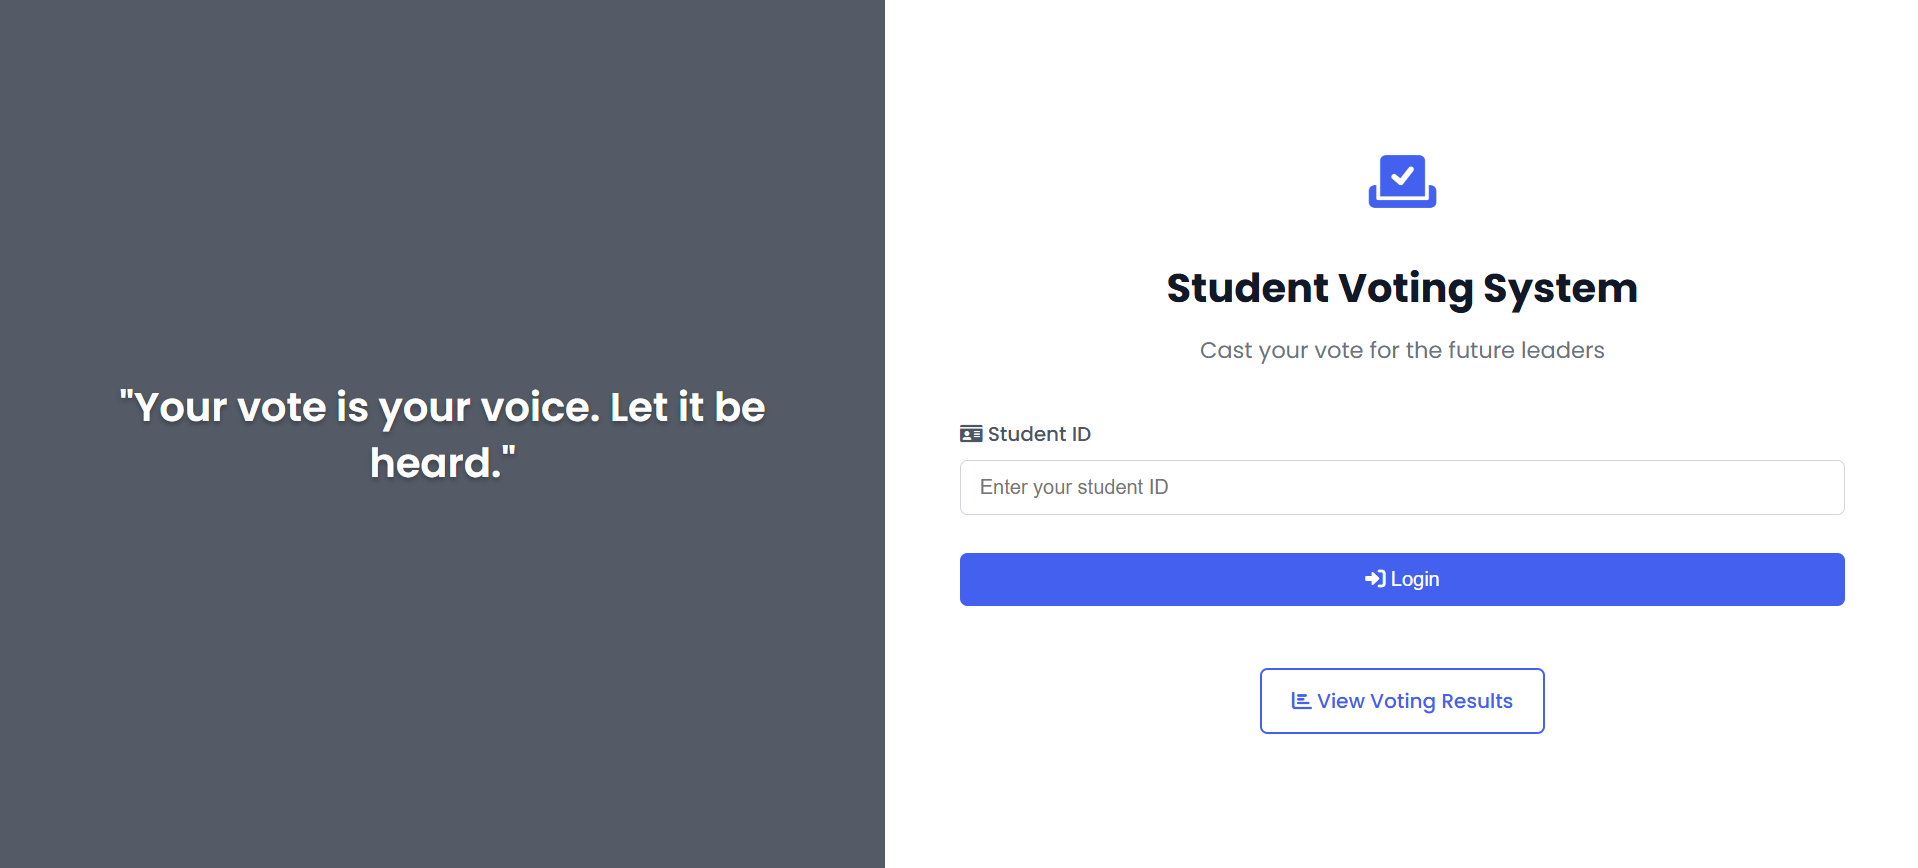This screenshot has height=868, width=1918.
Task: Select the checkmark inside the ballot icon
Action: coord(1403,176)
